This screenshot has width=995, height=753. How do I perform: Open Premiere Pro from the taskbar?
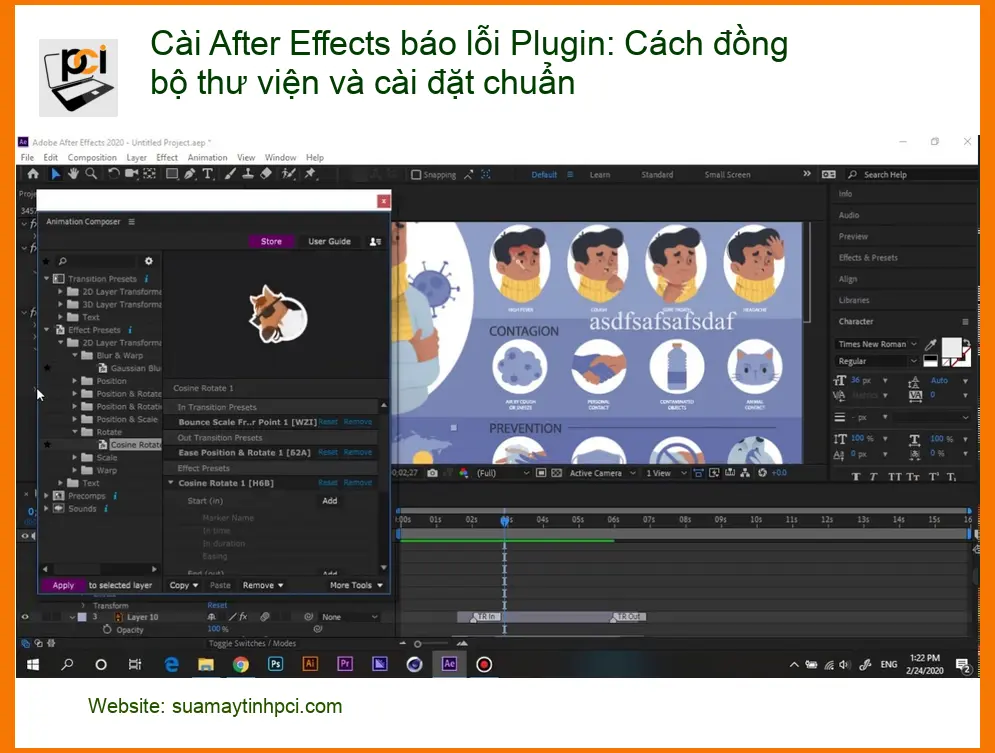coord(345,664)
